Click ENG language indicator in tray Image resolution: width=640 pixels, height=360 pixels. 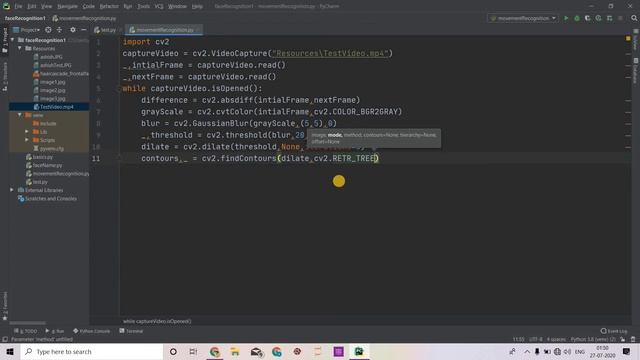click(580, 351)
